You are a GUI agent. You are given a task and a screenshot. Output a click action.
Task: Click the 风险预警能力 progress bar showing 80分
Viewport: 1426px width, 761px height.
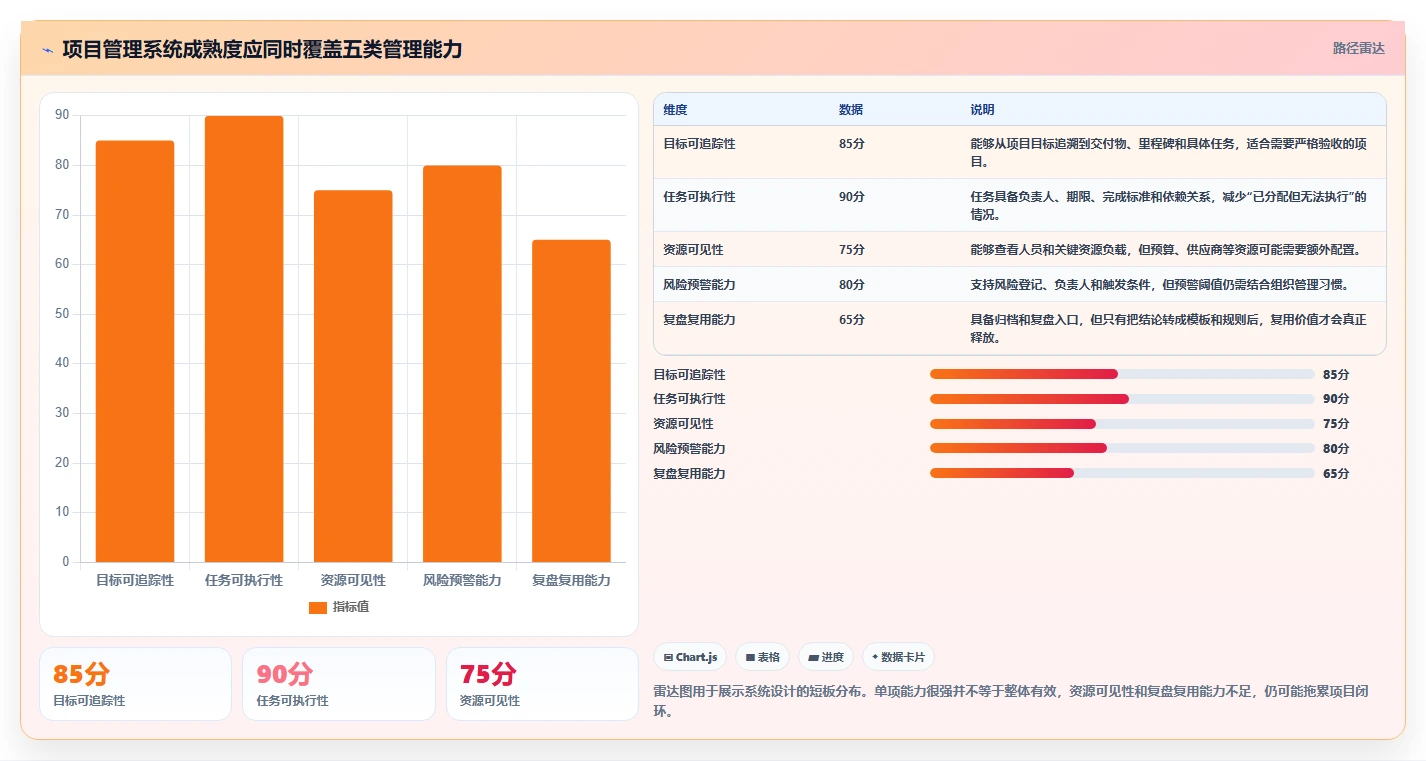coord(1122,448)
